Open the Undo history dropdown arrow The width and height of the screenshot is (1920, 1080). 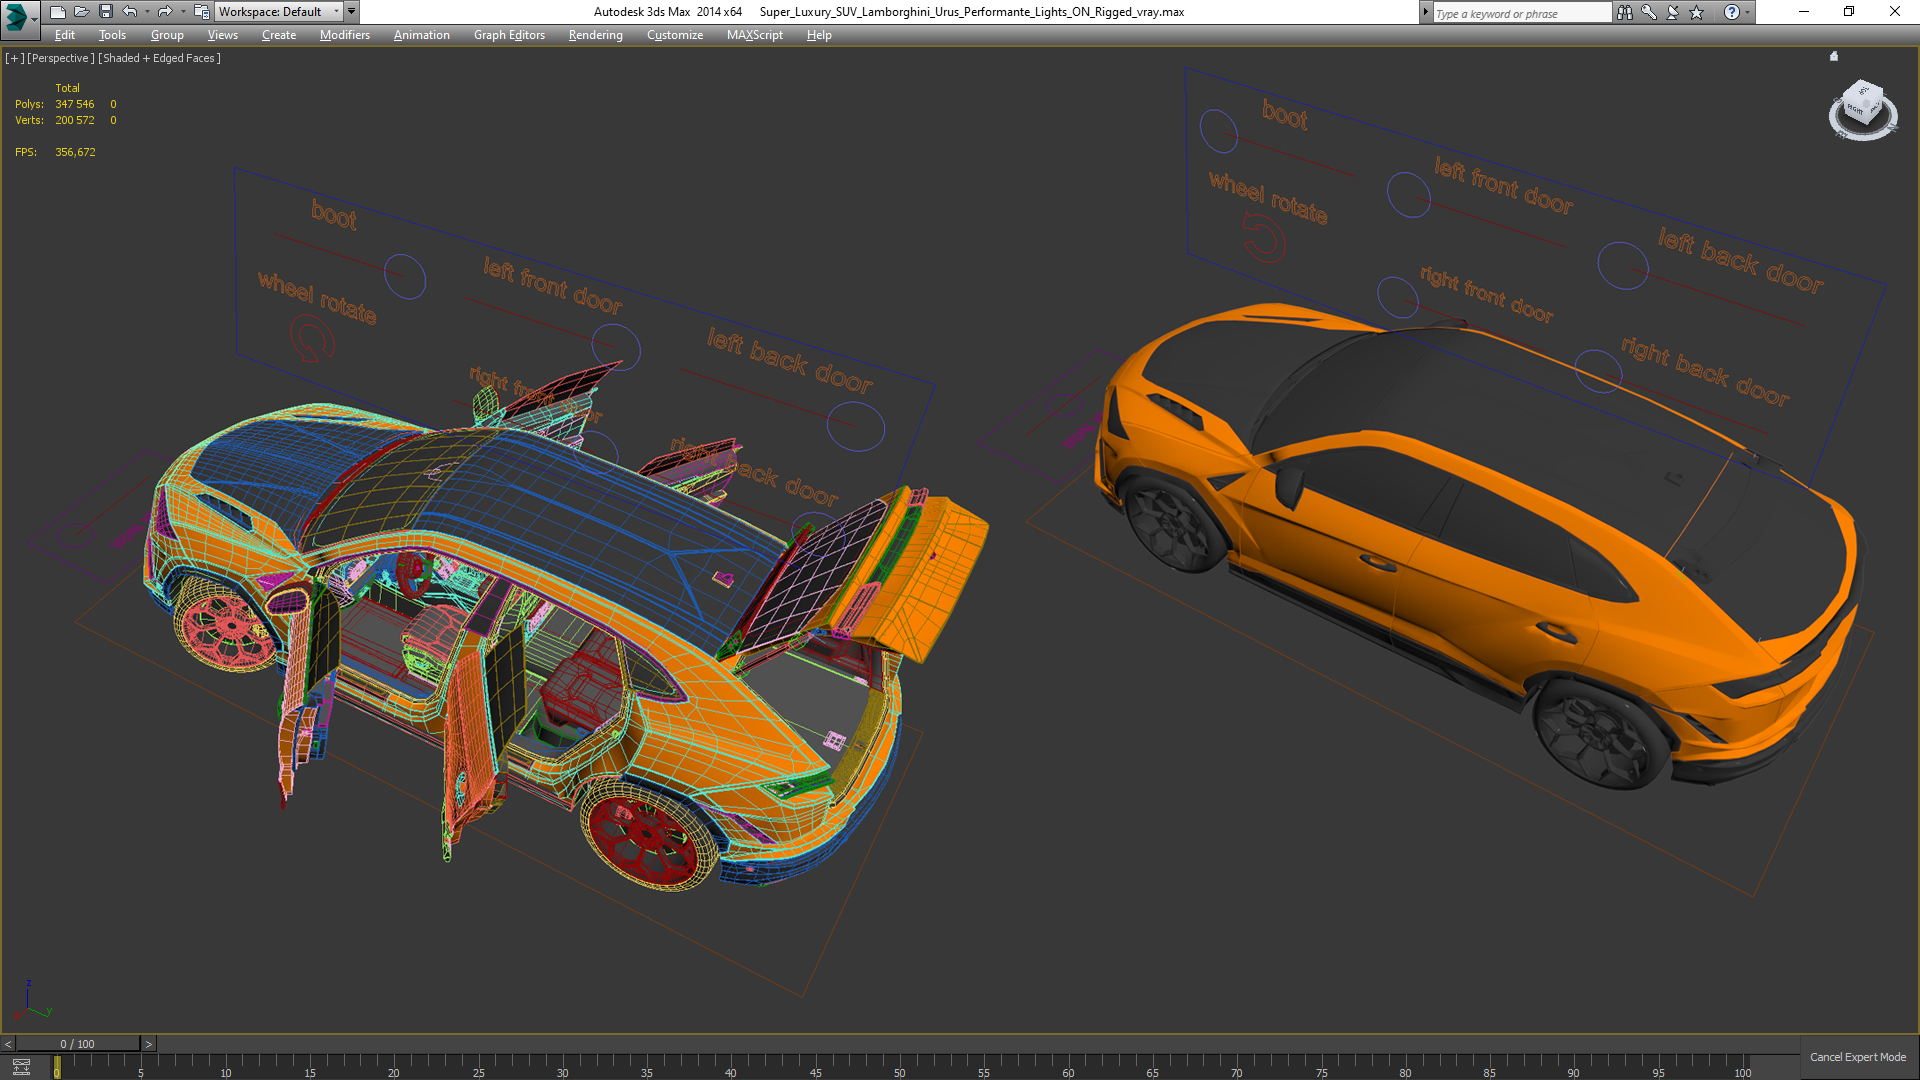coord(147,12)
